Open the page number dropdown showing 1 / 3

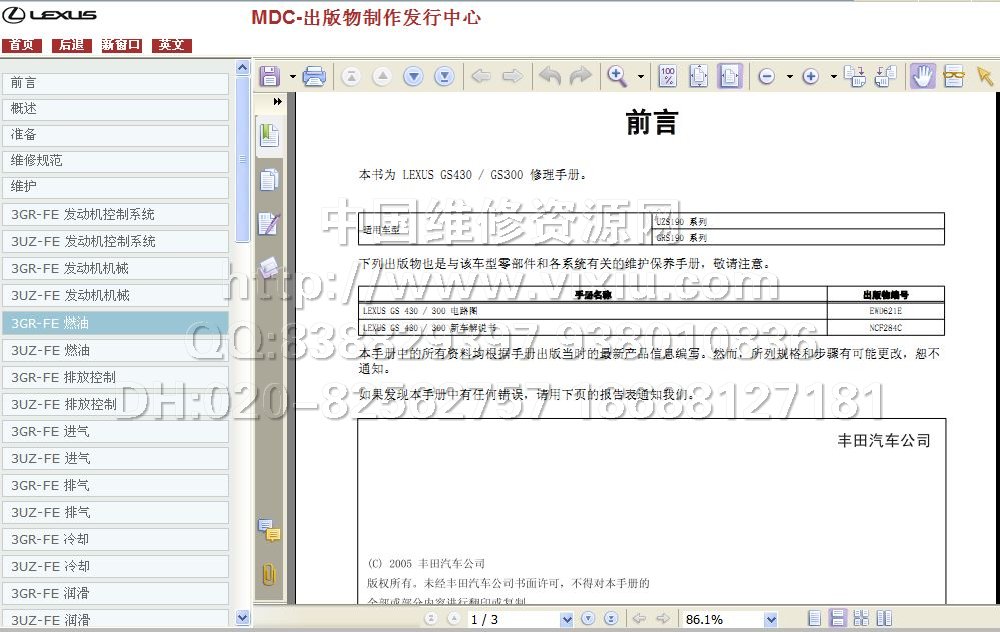coord(567,619)
